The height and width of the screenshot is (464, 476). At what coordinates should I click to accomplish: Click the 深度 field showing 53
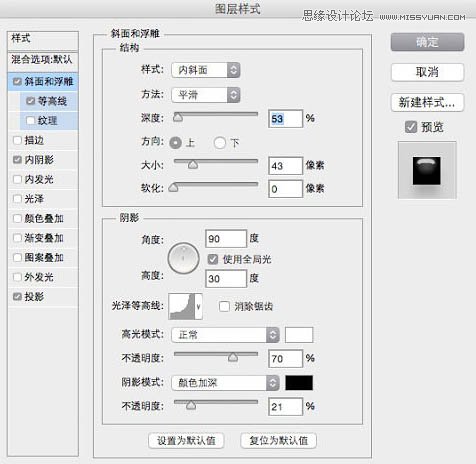click(286, 119)
